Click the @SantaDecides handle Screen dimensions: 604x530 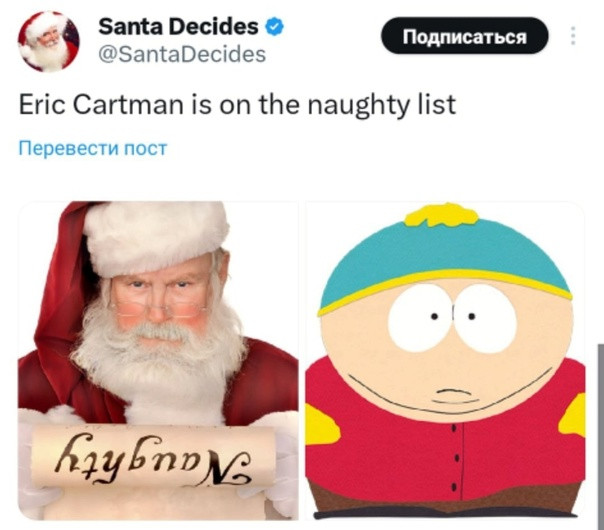point(182,55)
